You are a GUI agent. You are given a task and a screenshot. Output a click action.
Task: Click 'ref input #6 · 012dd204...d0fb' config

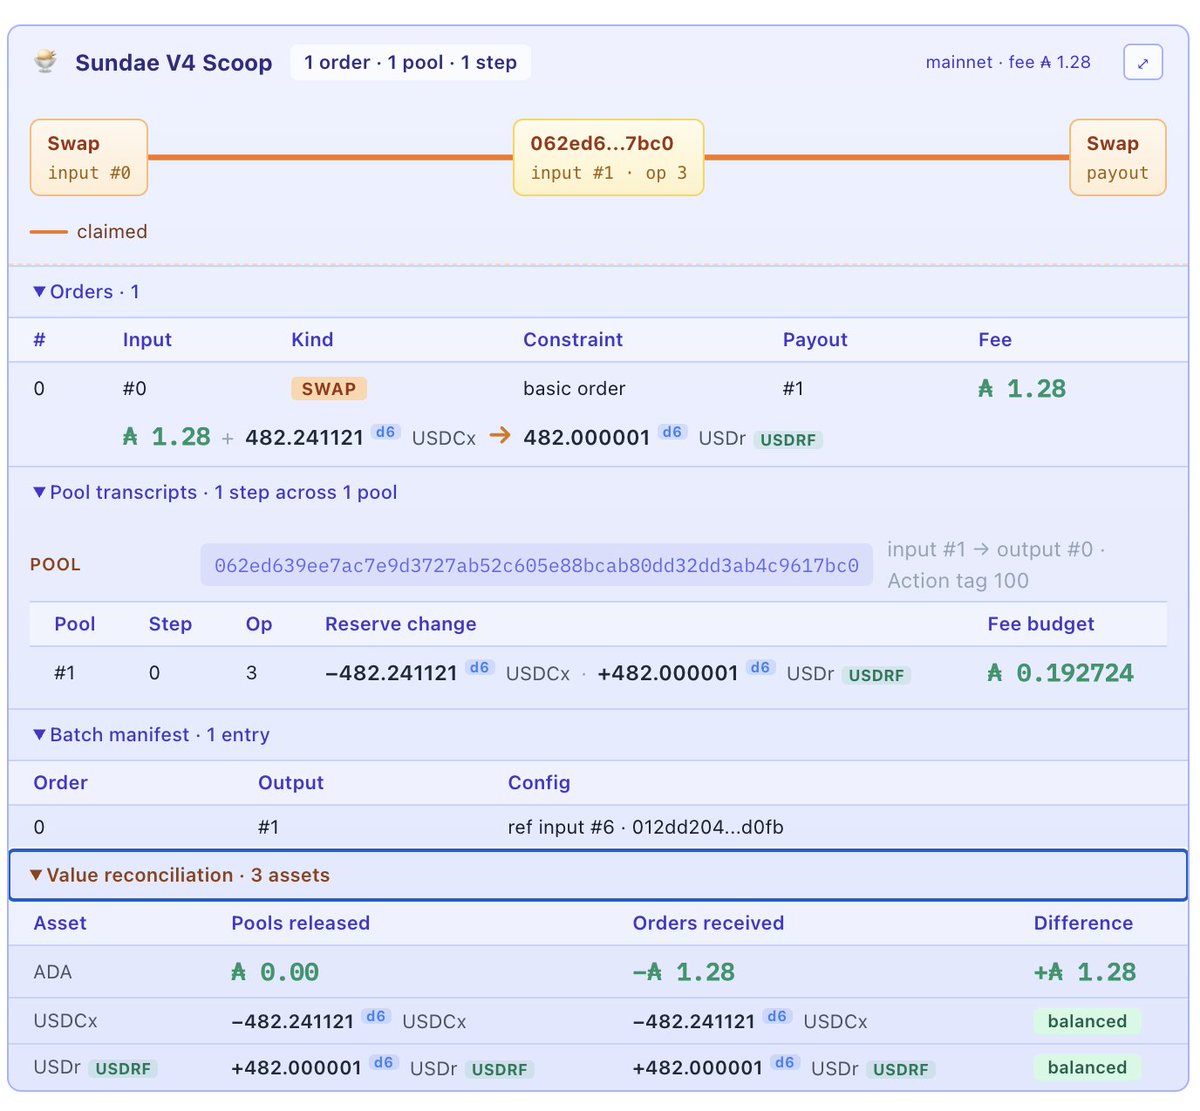click(646, 827)
